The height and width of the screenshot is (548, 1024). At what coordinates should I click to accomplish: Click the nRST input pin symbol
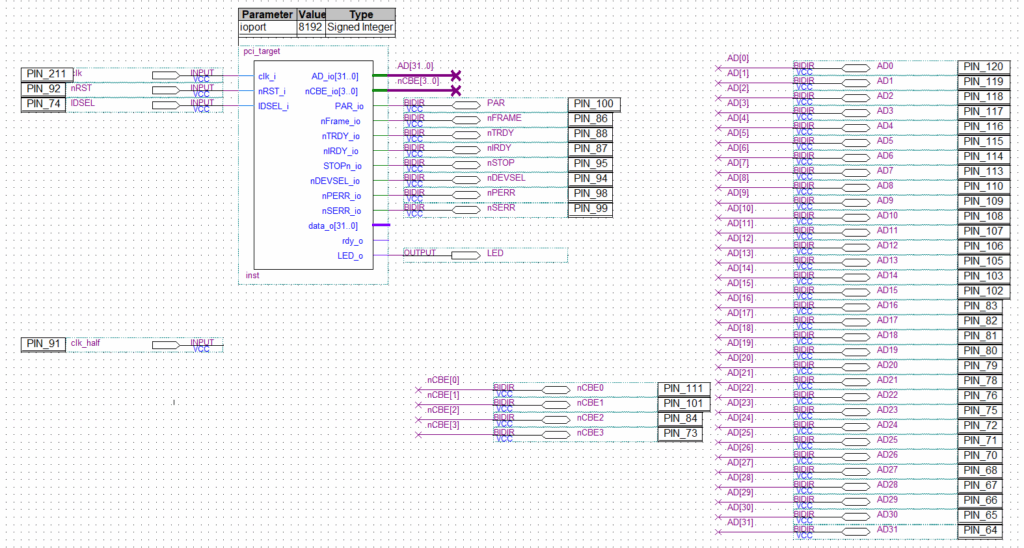tap(166, 90)
